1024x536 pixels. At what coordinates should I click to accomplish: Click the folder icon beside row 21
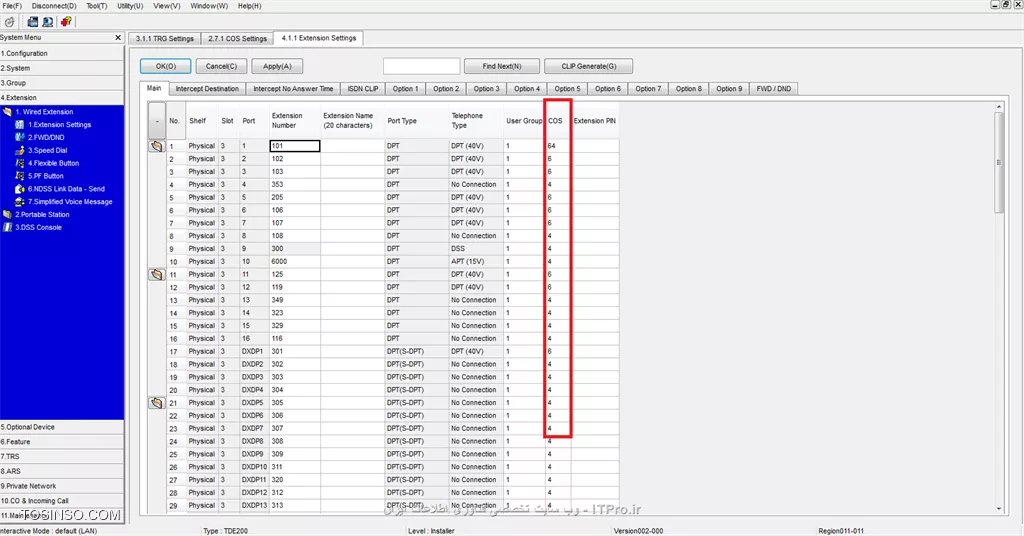[157, 403]
